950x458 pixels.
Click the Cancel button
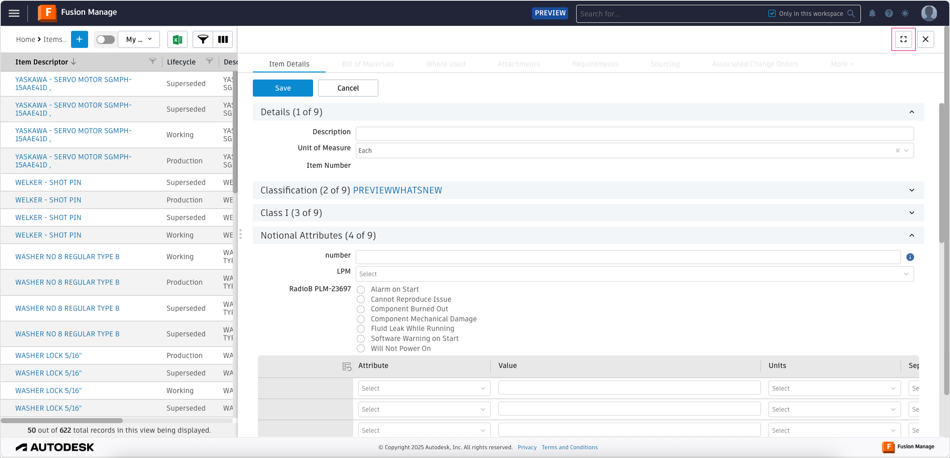click(348, 88)
